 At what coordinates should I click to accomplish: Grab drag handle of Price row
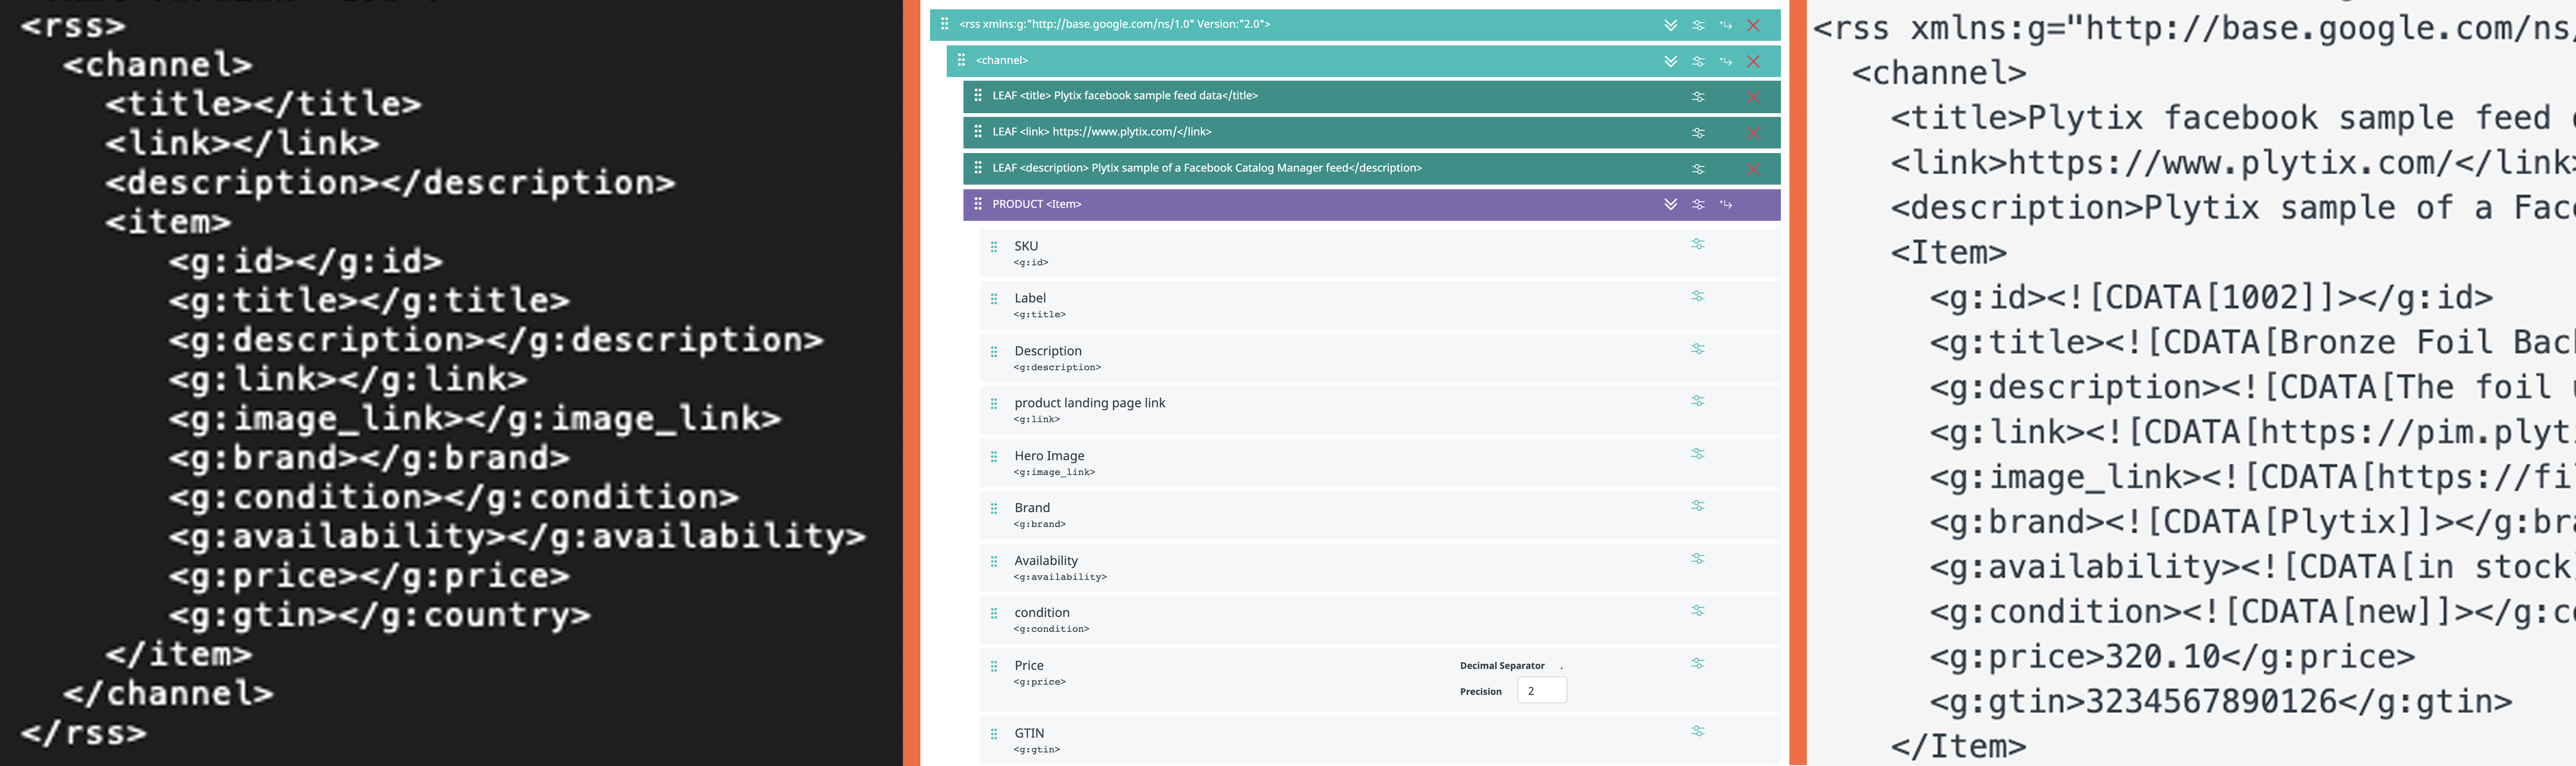[x=994, y=667]
